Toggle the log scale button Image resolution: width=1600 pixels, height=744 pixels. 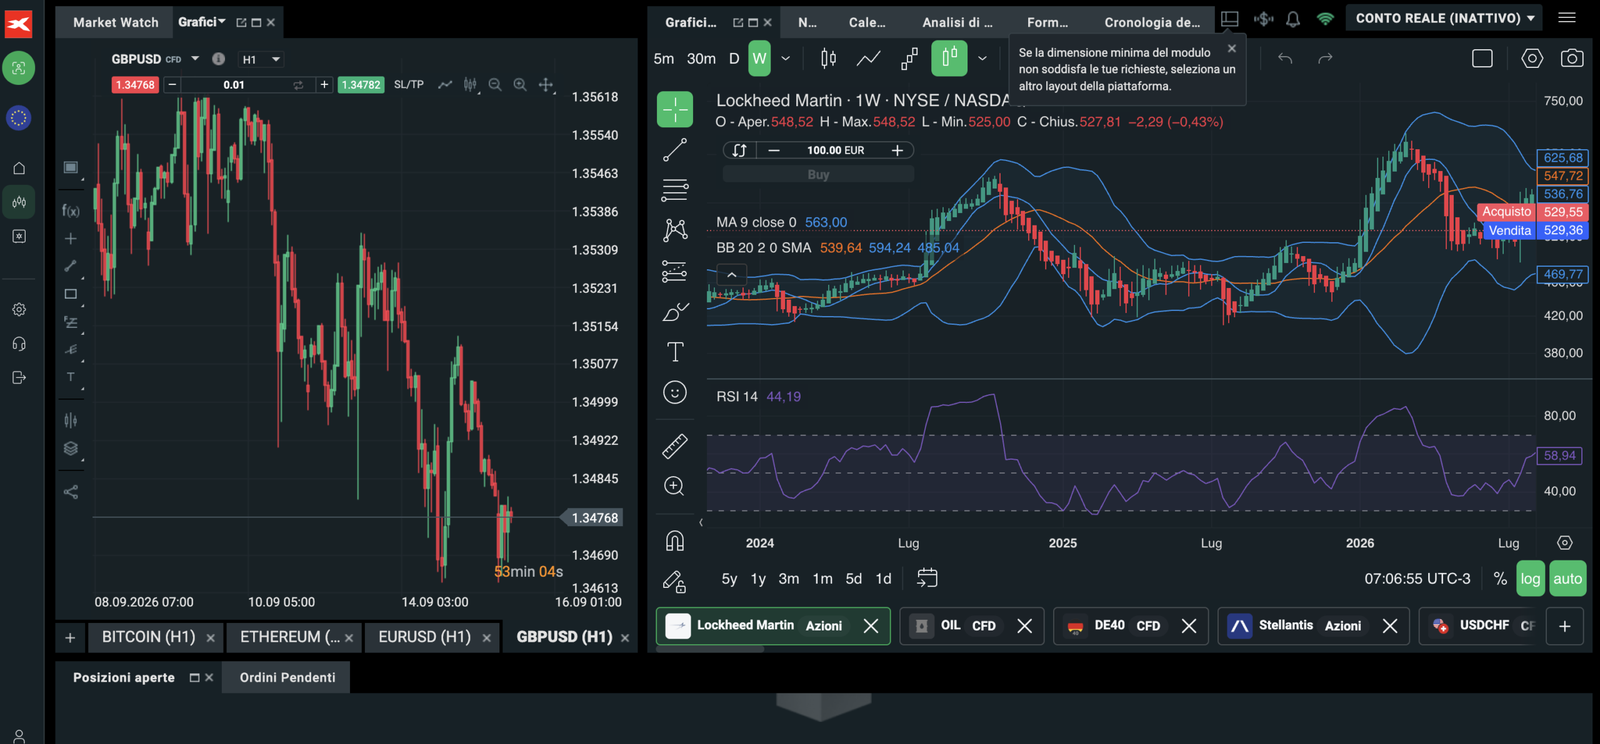(x=1530, y=578)
